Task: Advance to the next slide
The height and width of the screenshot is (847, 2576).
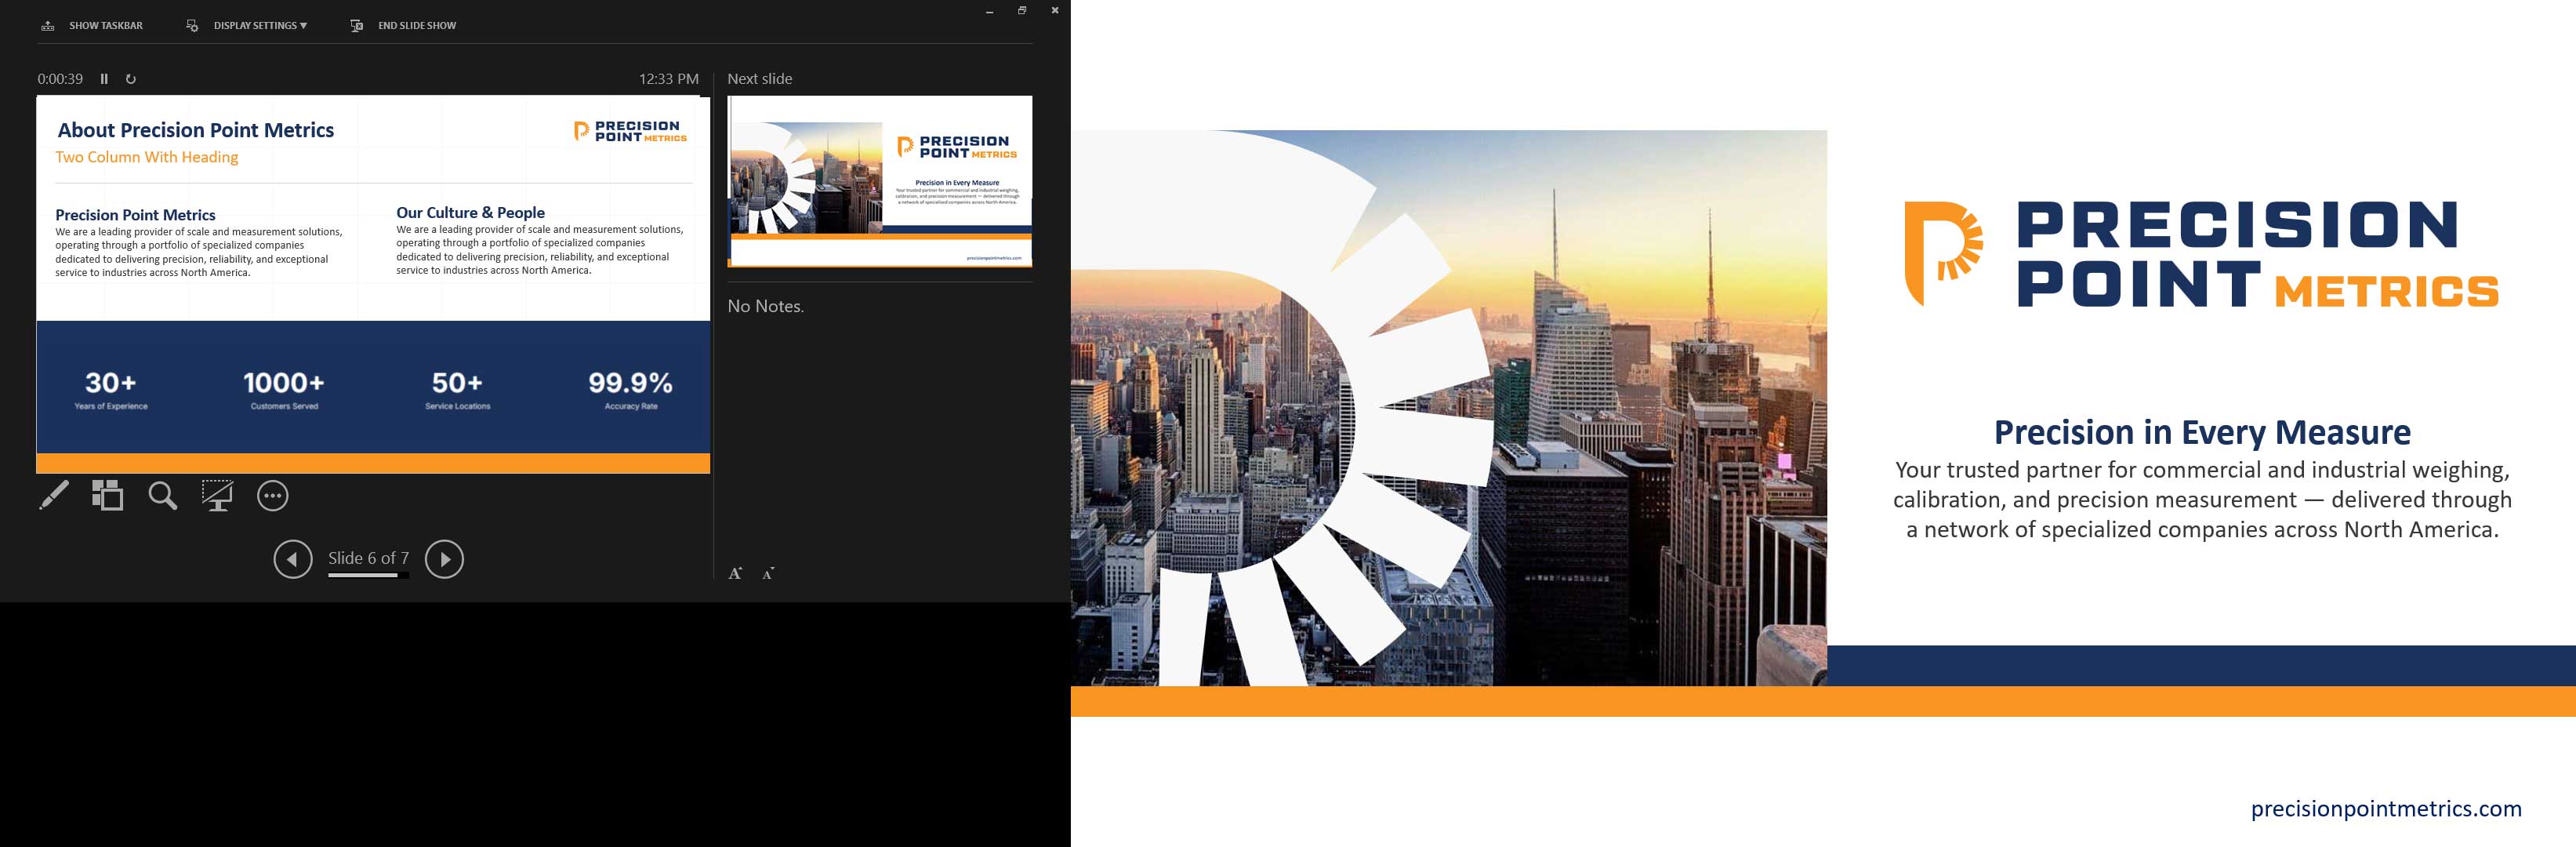Action: [x=444, y=559]
